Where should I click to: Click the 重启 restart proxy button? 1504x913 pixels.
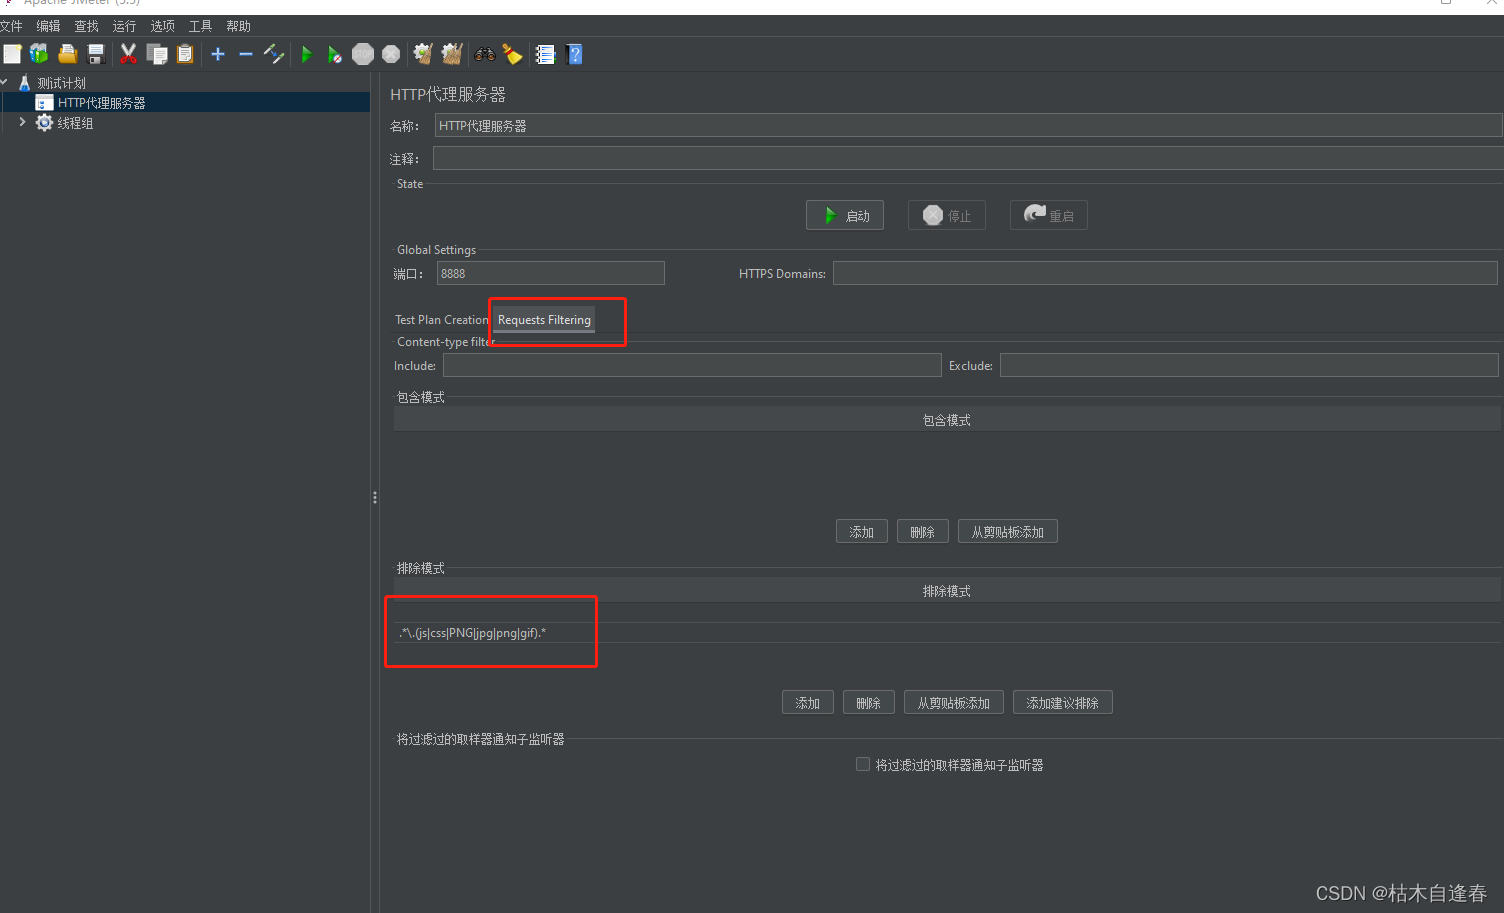click(1049, 215)
